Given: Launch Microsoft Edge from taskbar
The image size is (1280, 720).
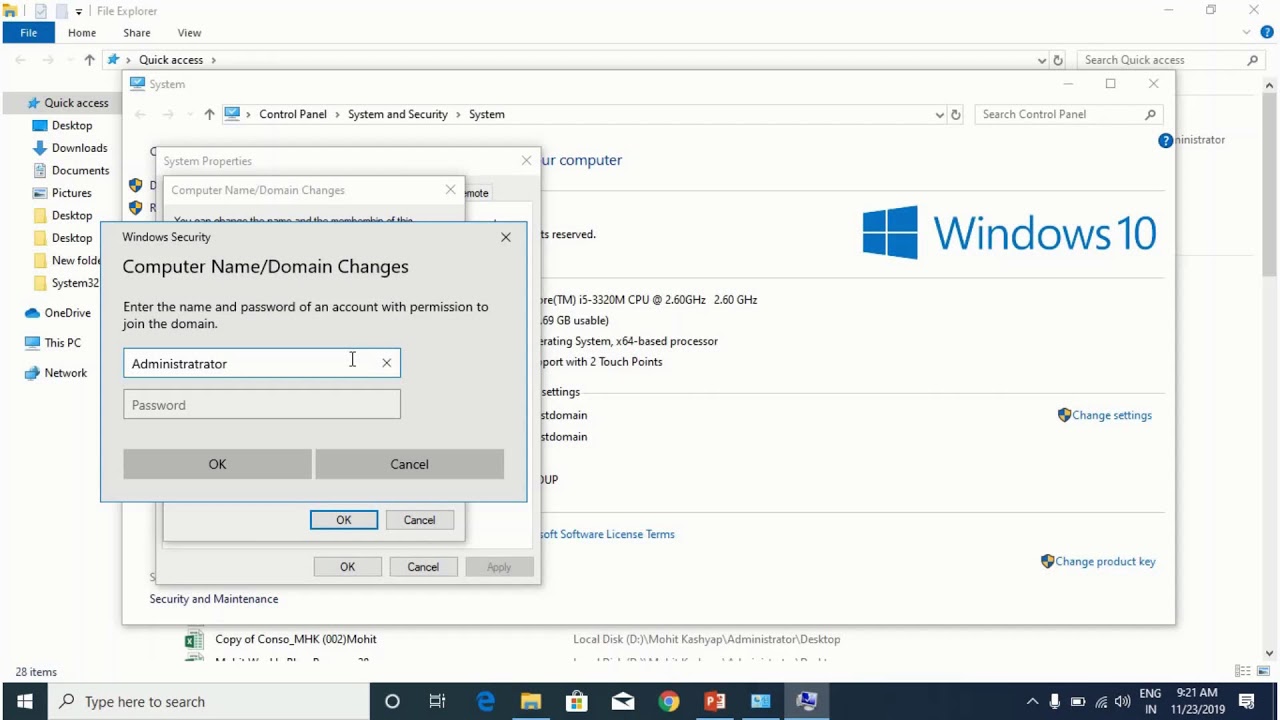Looking at the screenshot, I should [x=485, y=701].
